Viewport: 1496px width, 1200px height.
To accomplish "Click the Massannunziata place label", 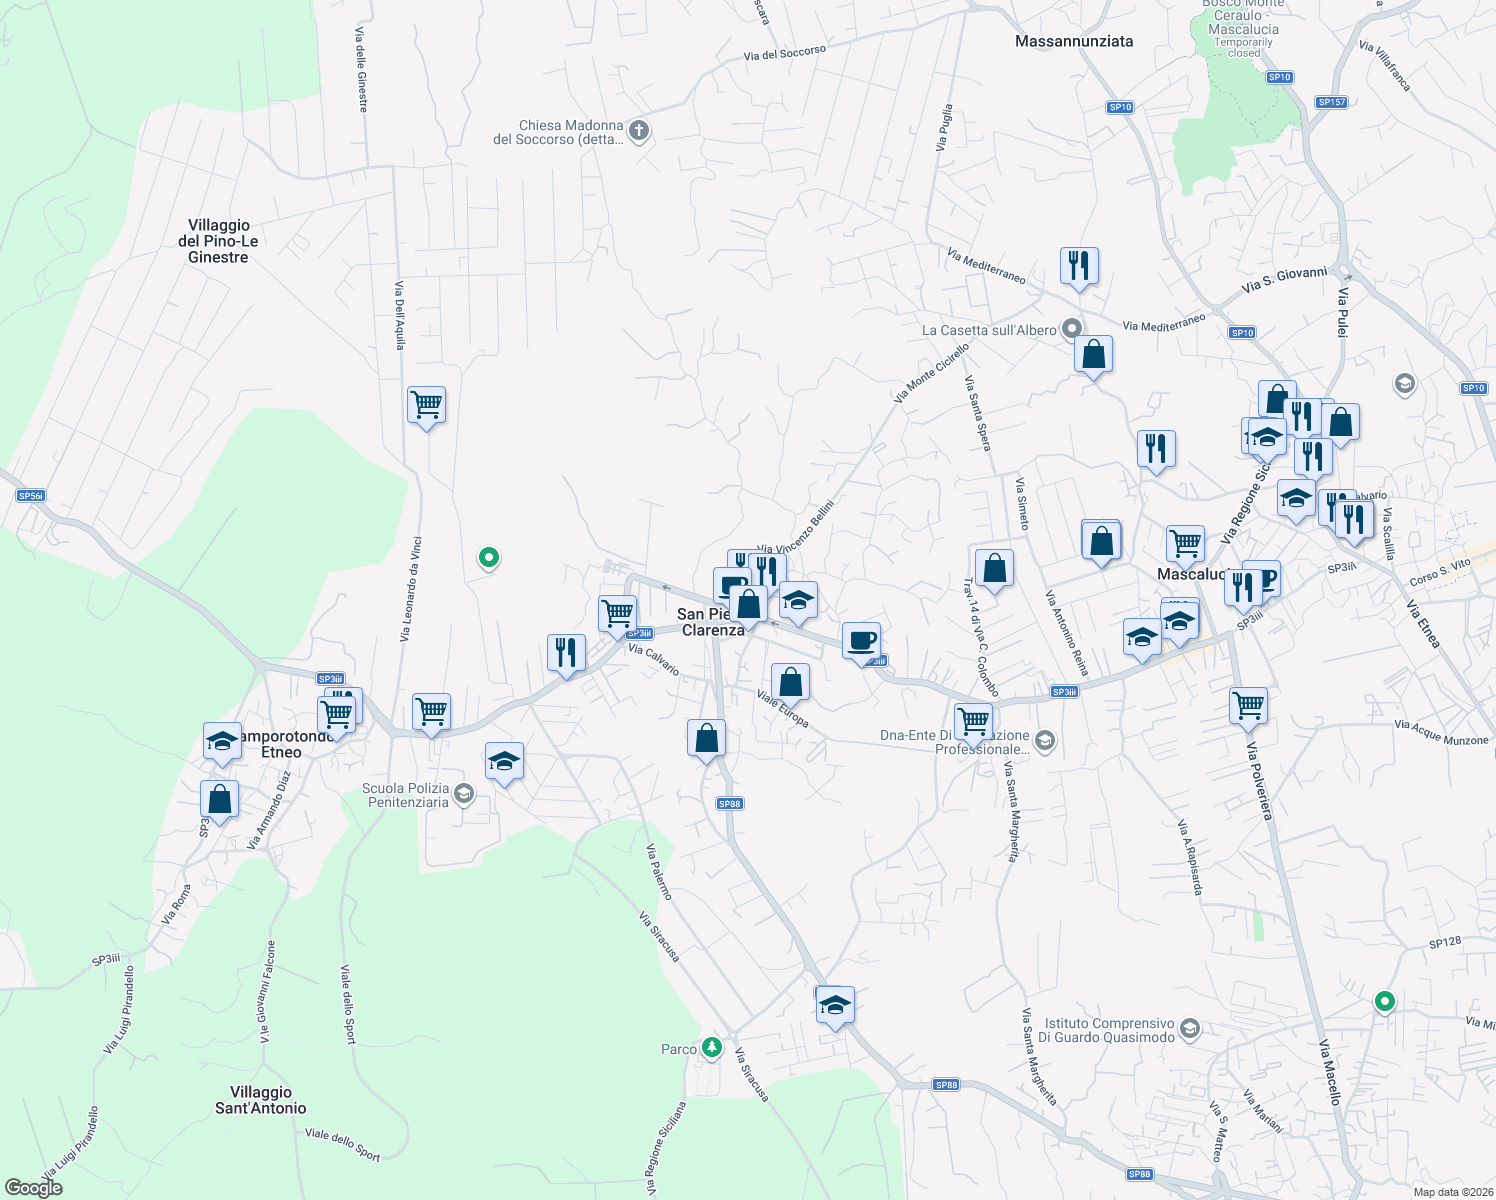I will tap(1074, 41).
